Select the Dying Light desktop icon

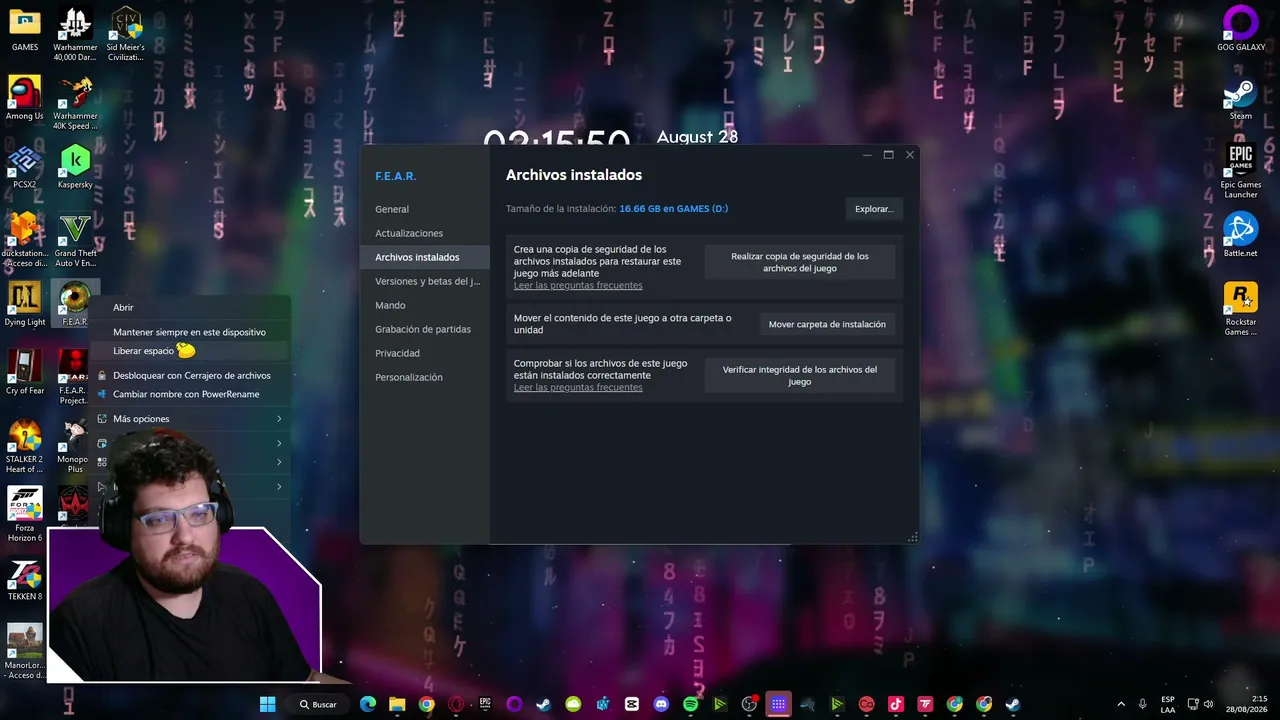tap(25, 304)
